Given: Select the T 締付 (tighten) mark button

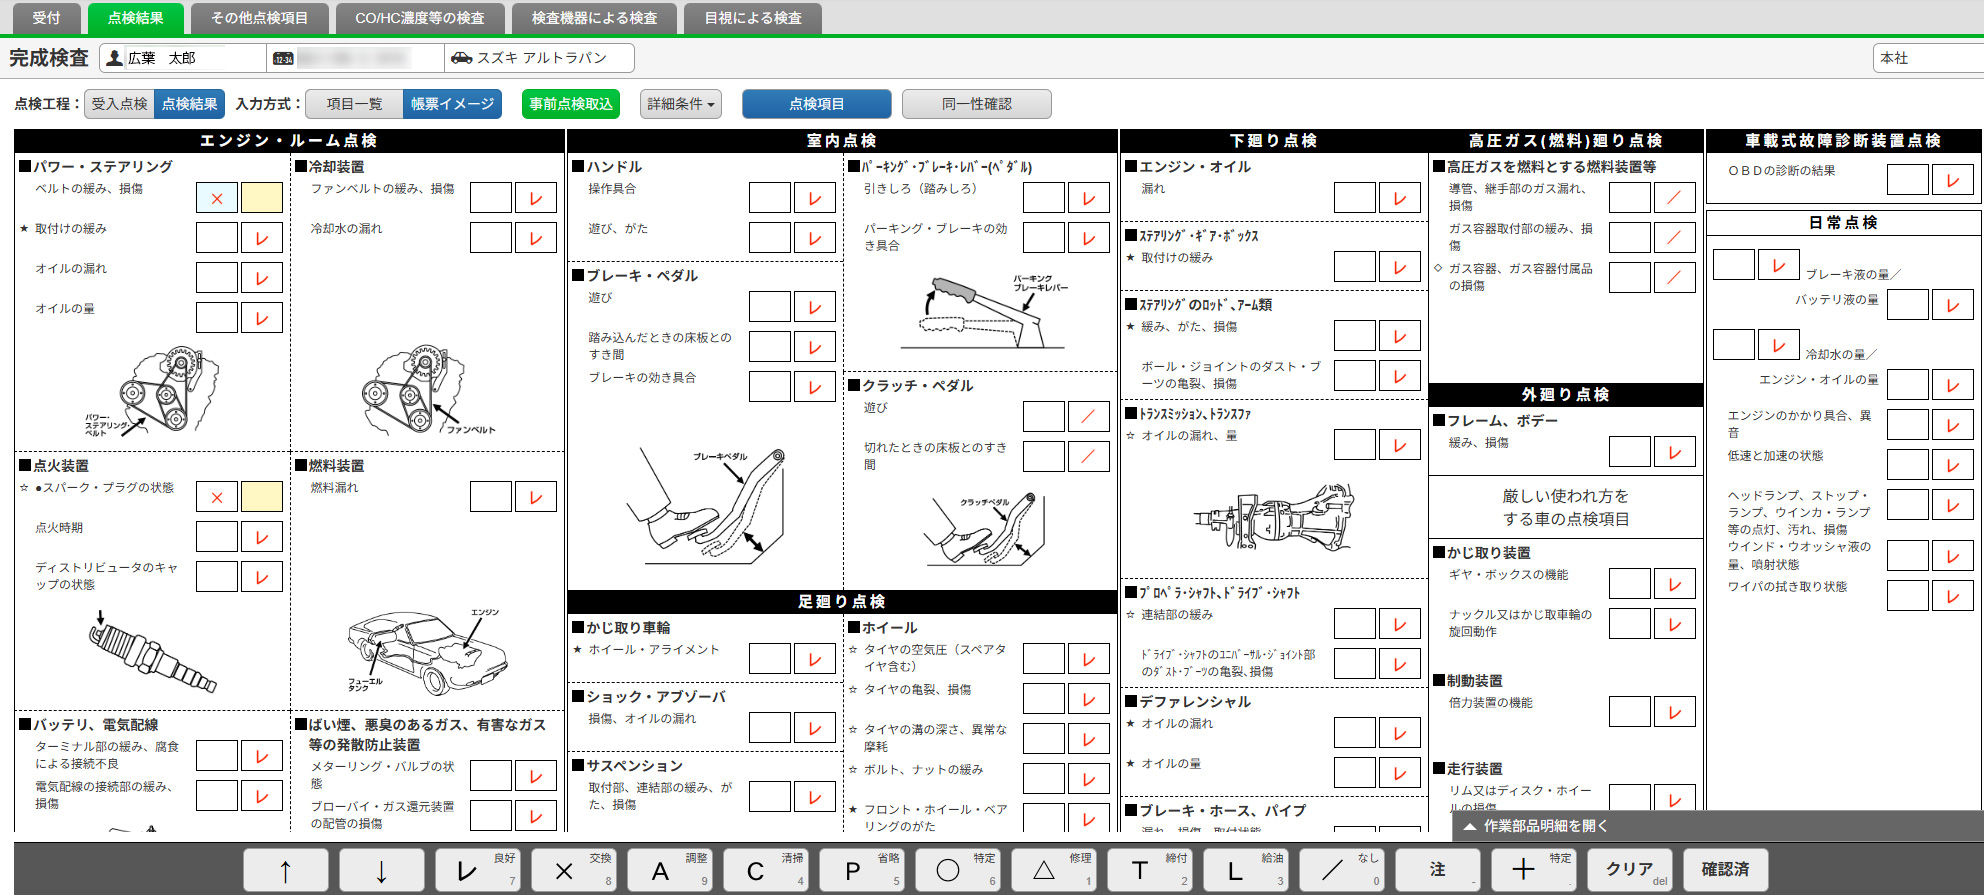Looking at the screenshot, I should [x=1150, y=869].
